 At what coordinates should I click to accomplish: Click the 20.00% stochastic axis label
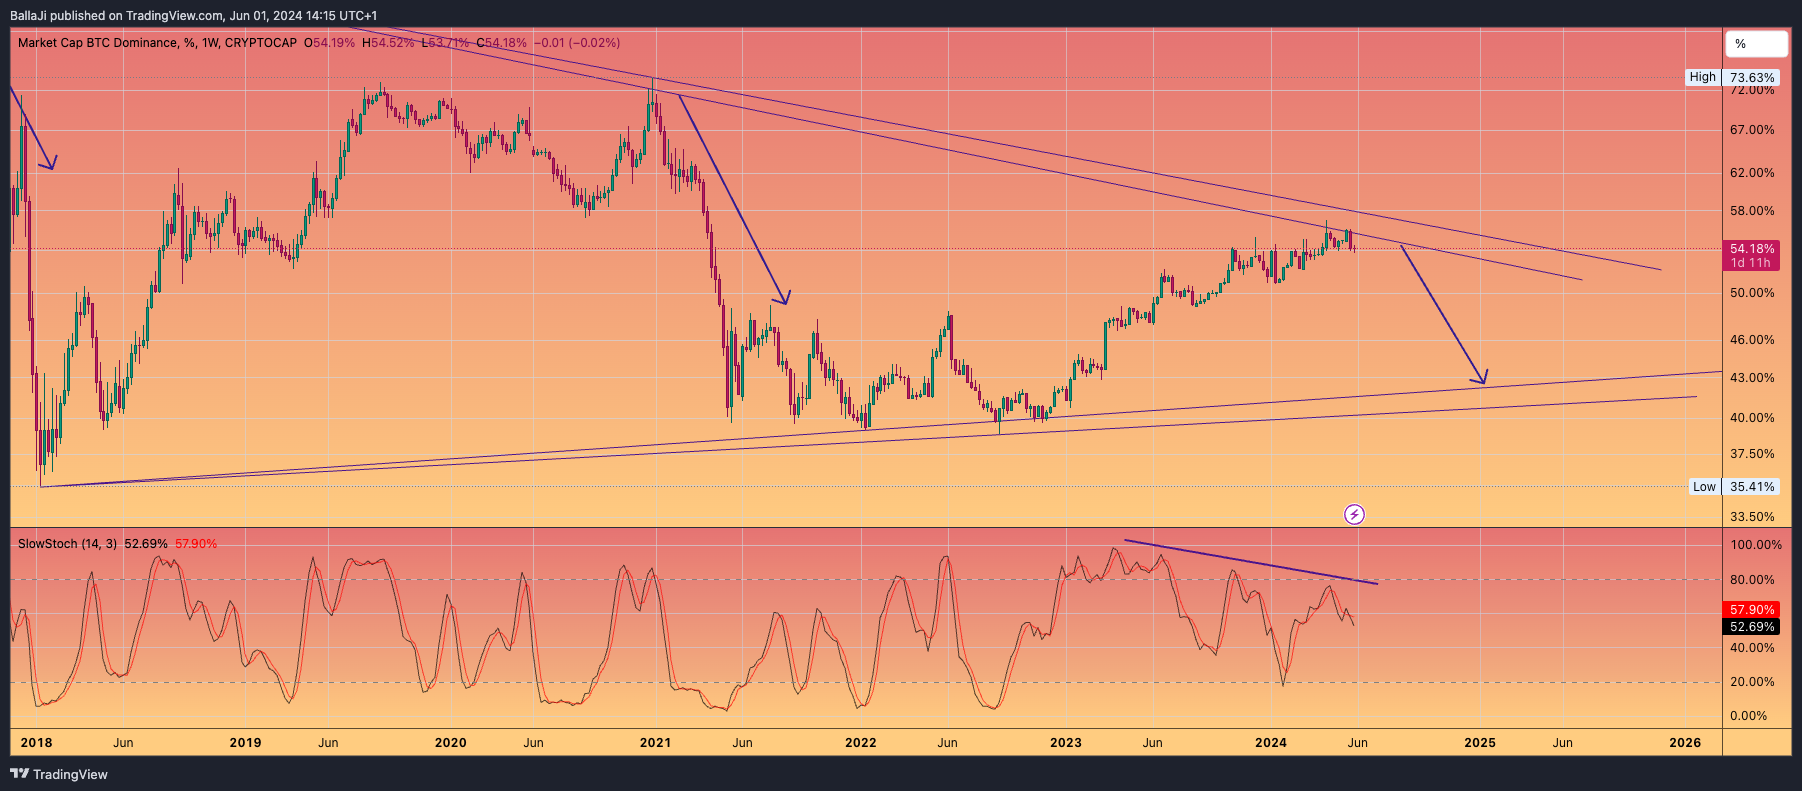[1752, 682]
